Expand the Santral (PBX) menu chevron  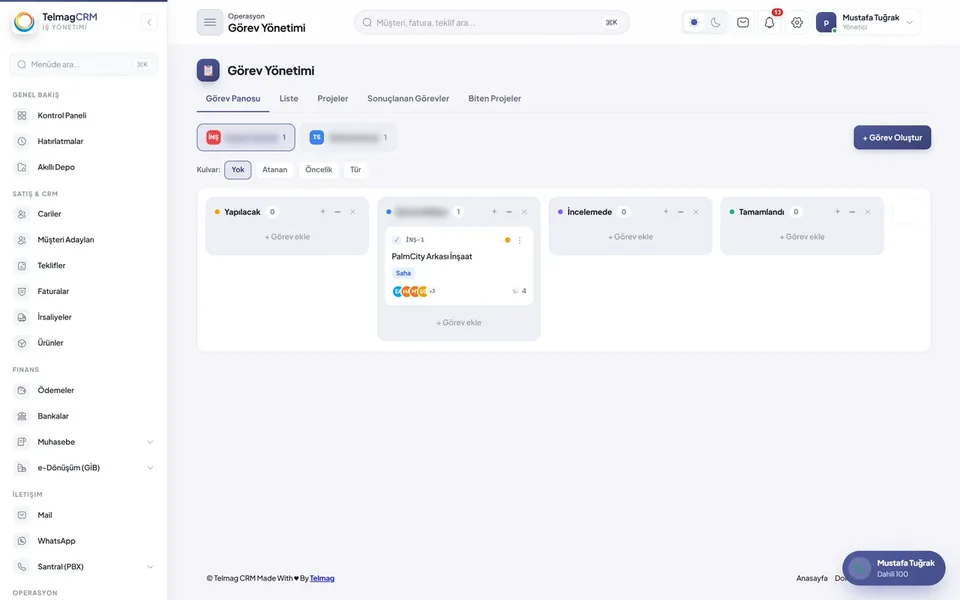(x=150, y=567)
